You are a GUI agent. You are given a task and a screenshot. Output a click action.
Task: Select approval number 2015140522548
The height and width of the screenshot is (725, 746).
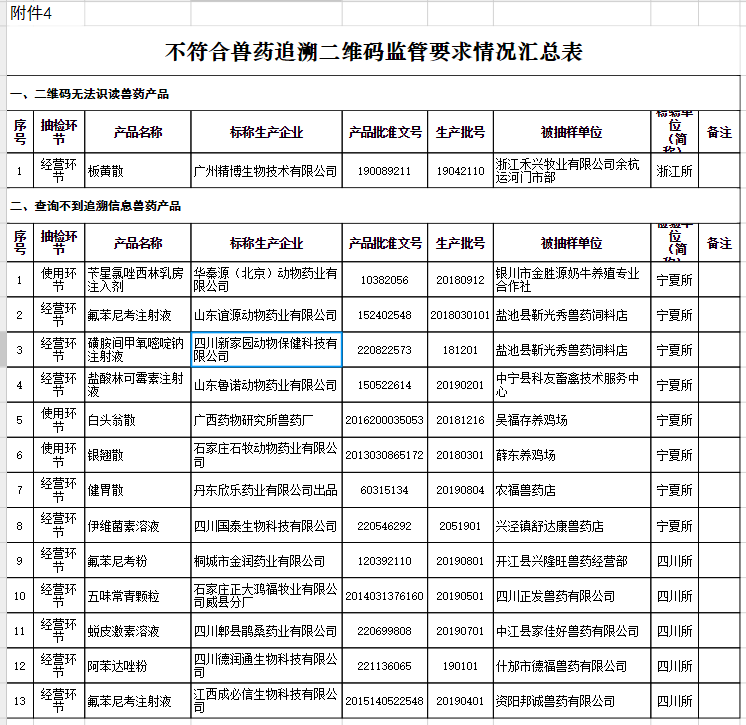click(384, 701)
